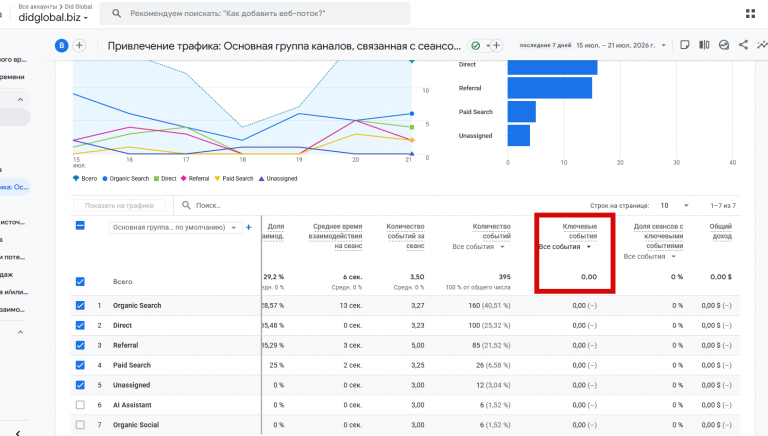Click the customize report note icon
Viewport: 768px width, 436px height.
tap(685, 45)
